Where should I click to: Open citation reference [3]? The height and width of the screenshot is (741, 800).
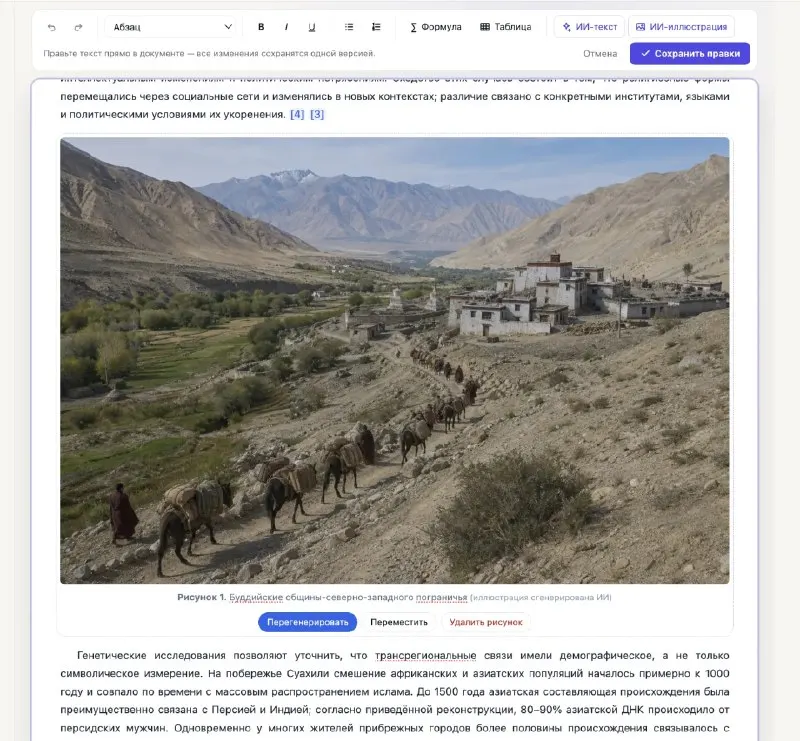(317, 114)
